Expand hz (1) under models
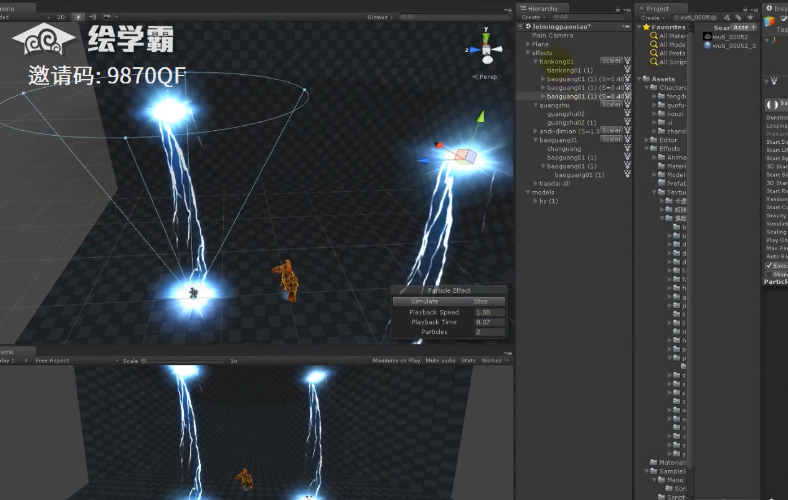Viewport: 788px width, 500px height. [x=535, y=201]
